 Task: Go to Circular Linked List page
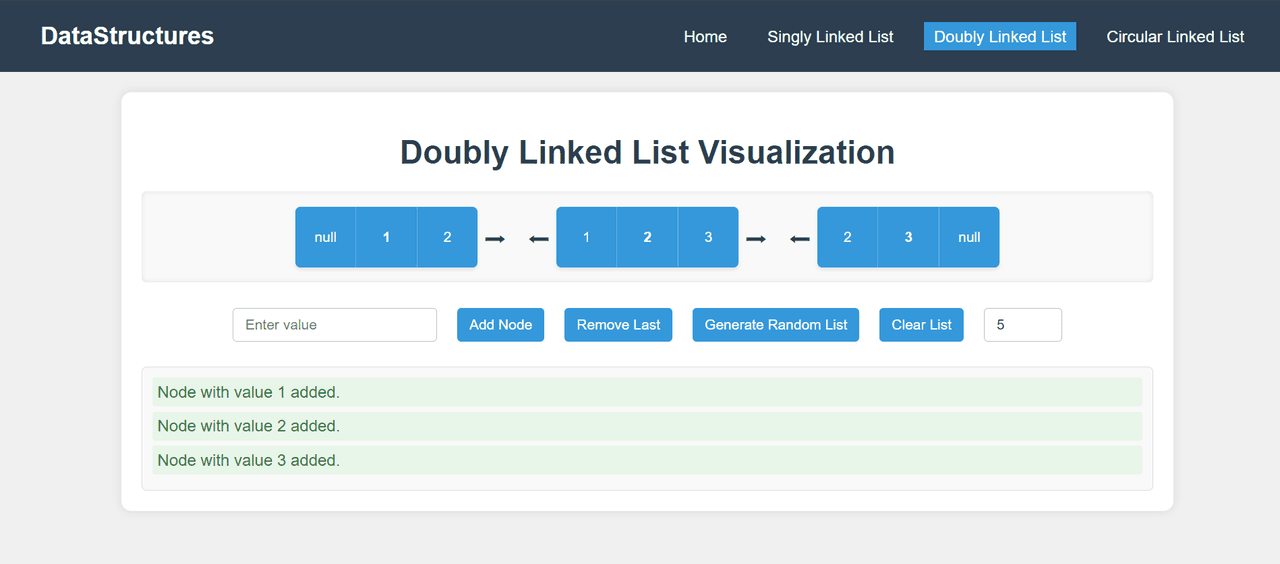tap(1175, 37)
